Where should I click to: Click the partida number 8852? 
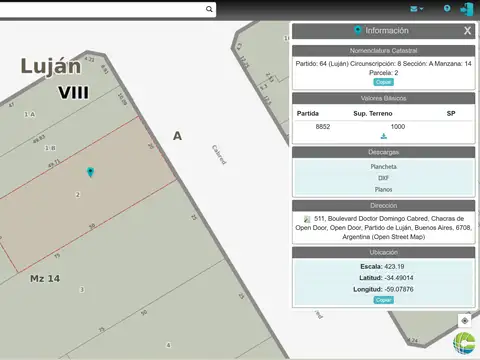pos(323,127)
